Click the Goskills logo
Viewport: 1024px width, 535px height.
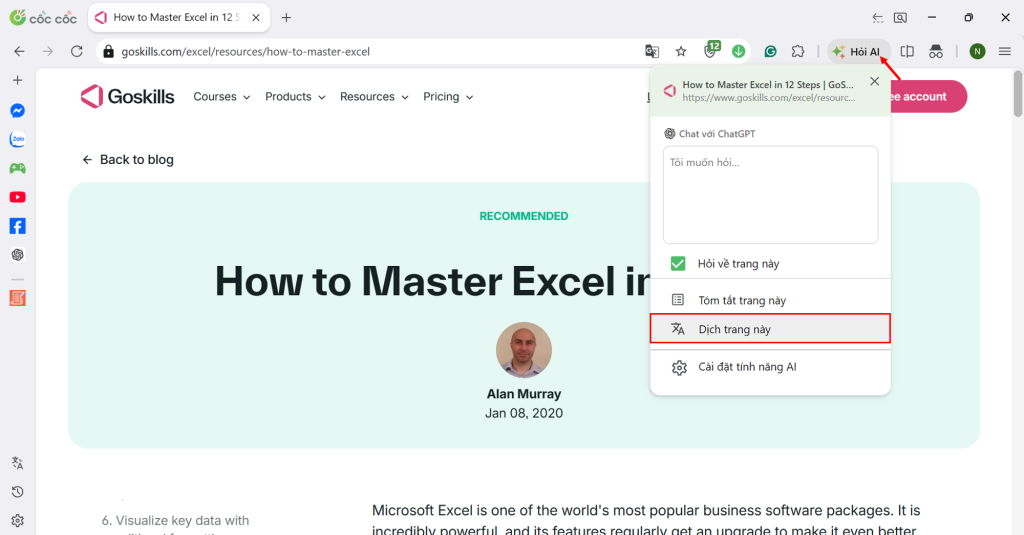[x=127, y=97]
